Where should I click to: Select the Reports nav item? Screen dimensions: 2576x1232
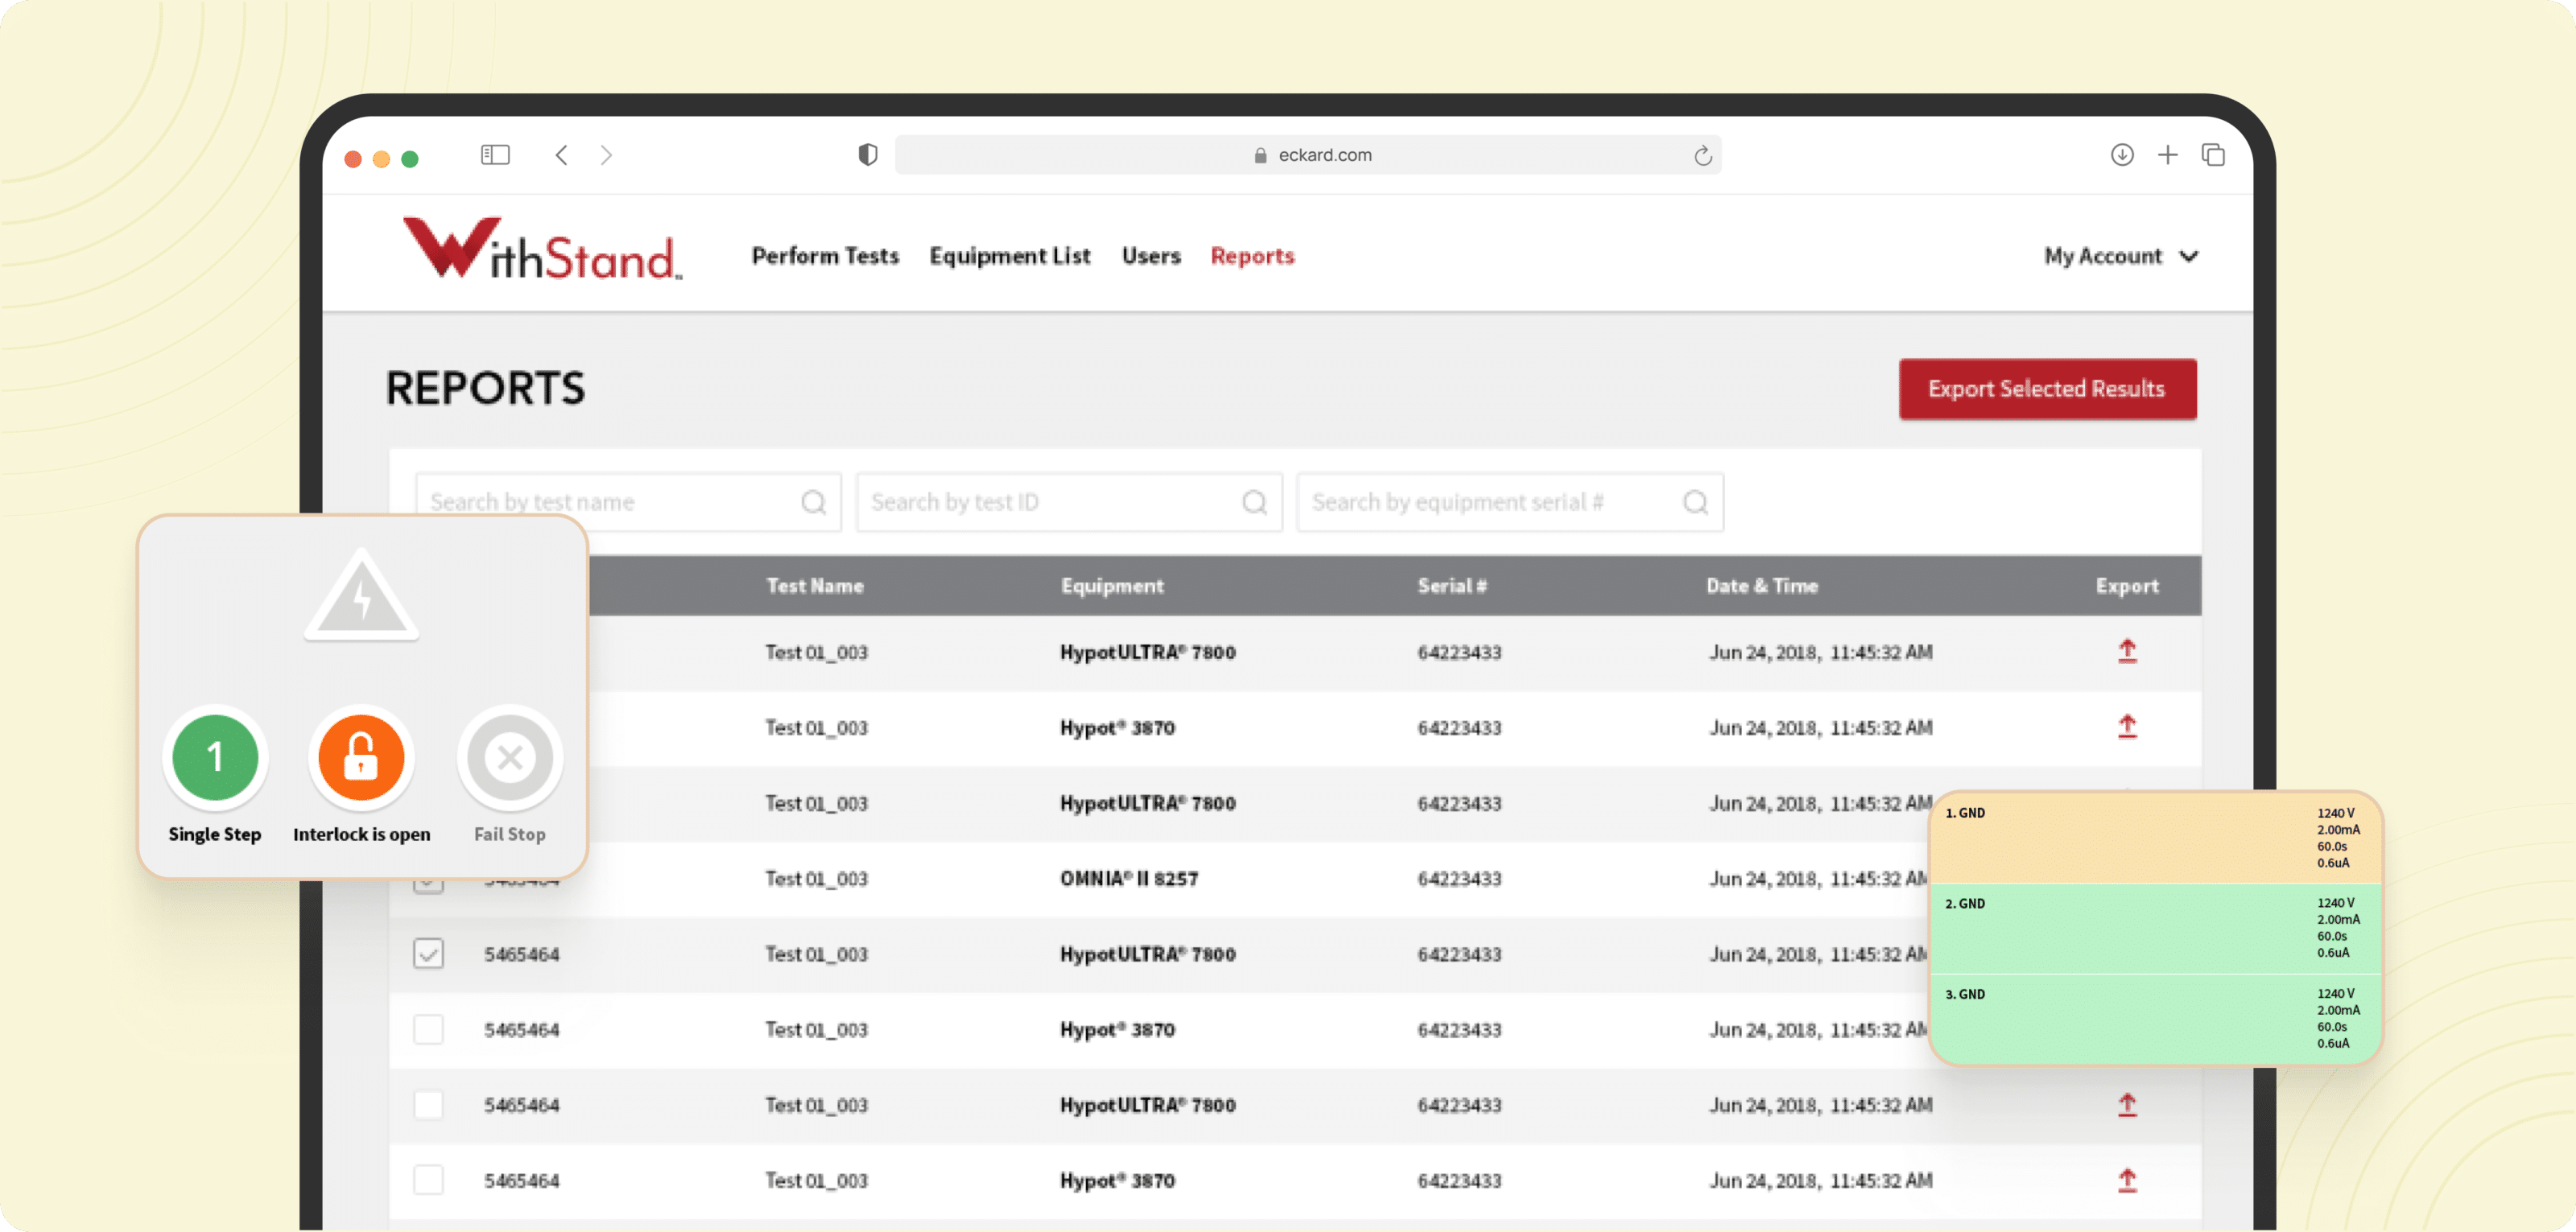point(1252,256)
